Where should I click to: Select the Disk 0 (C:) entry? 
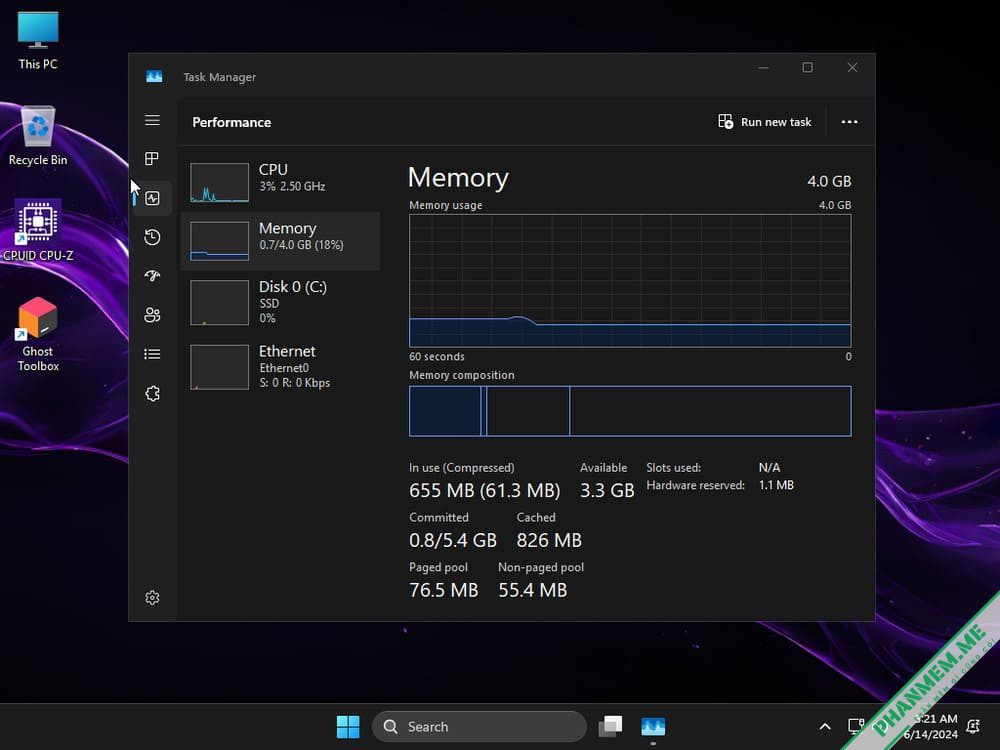[281, 302]
